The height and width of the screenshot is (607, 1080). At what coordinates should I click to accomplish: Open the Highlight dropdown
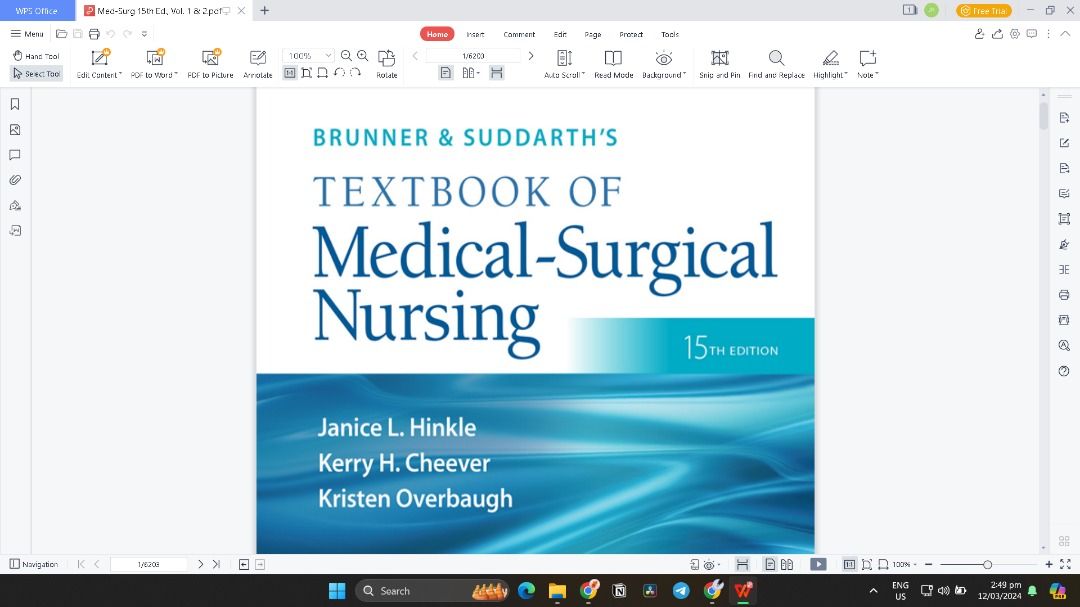pos(830,64)
